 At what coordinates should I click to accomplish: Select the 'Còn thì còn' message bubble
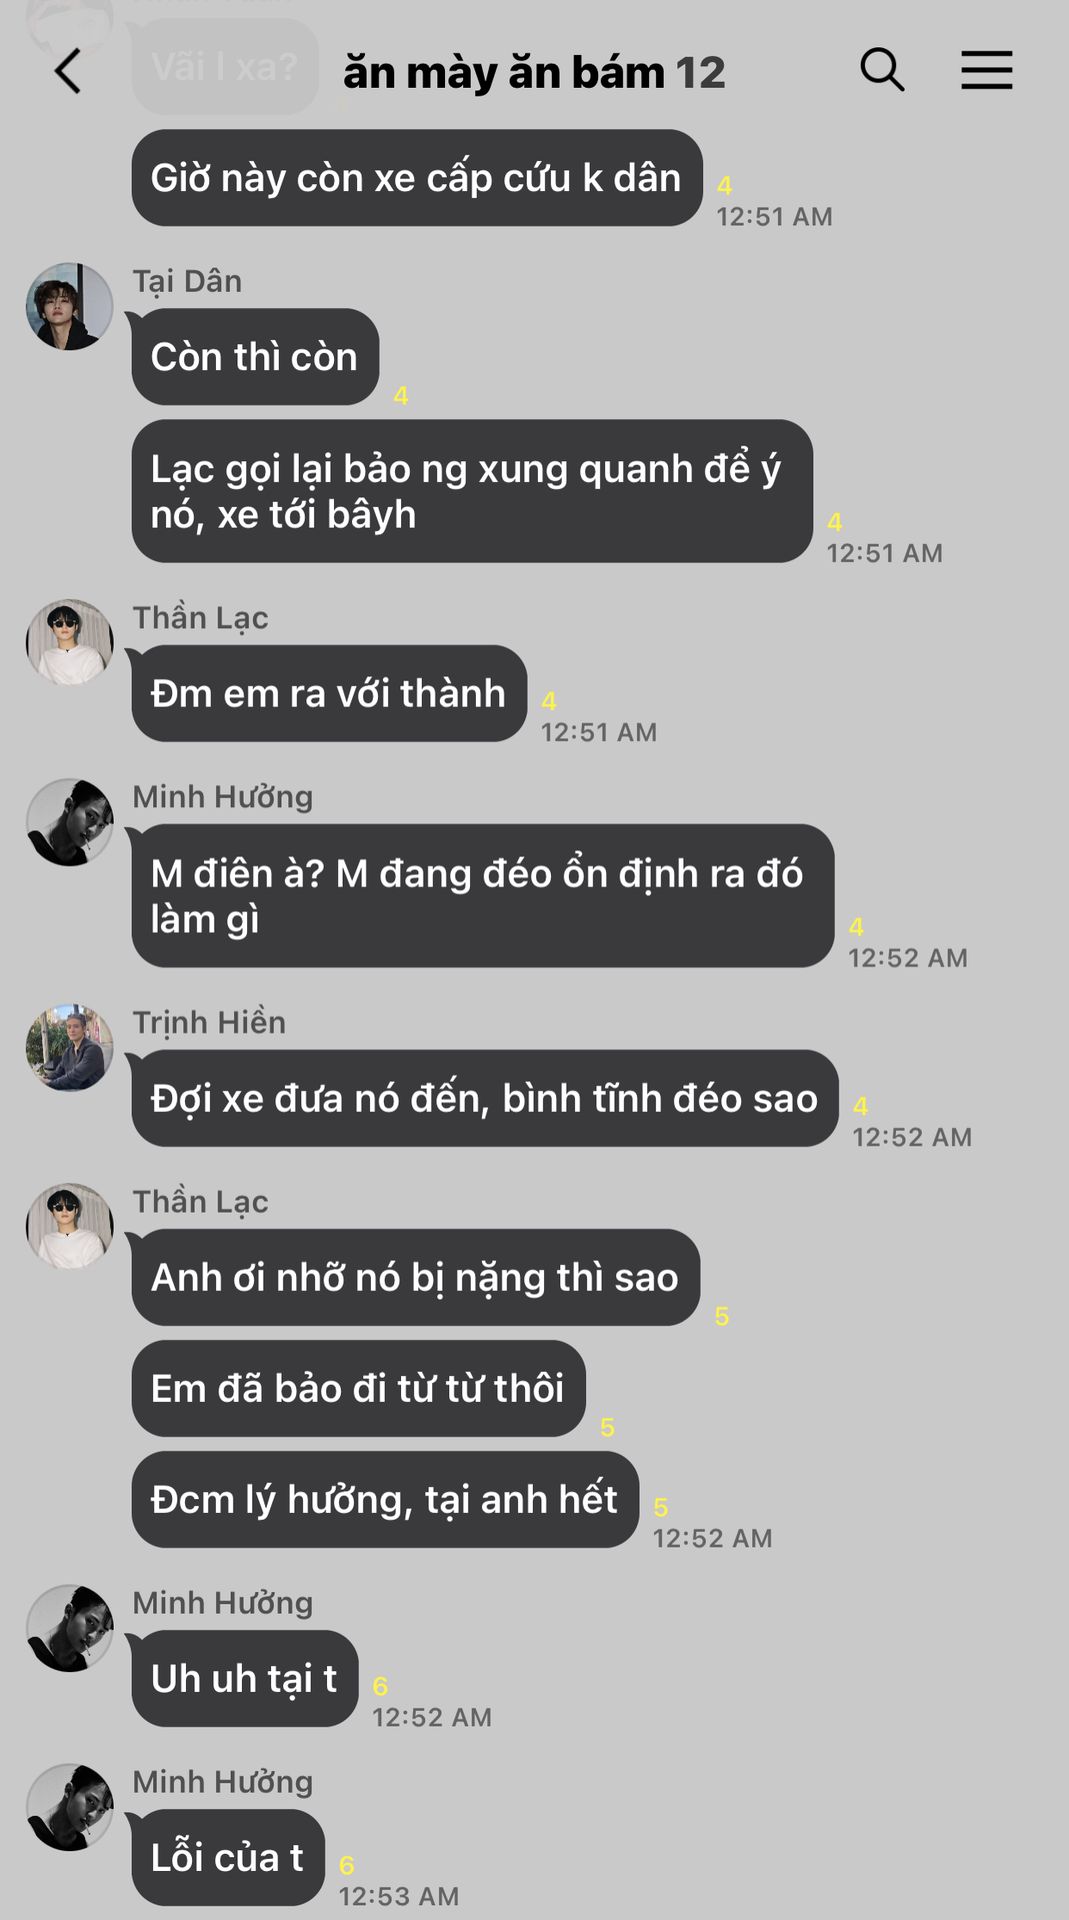coord(255,357)
